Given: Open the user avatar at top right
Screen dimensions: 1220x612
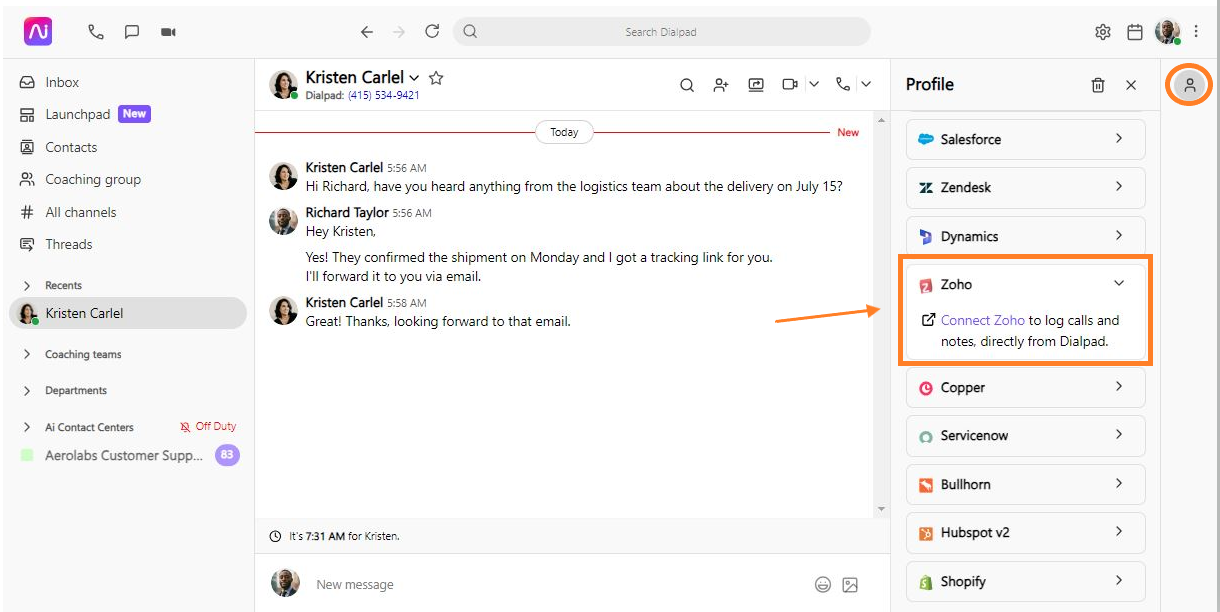Looking at the screenshot, I should pos(1168,32).
